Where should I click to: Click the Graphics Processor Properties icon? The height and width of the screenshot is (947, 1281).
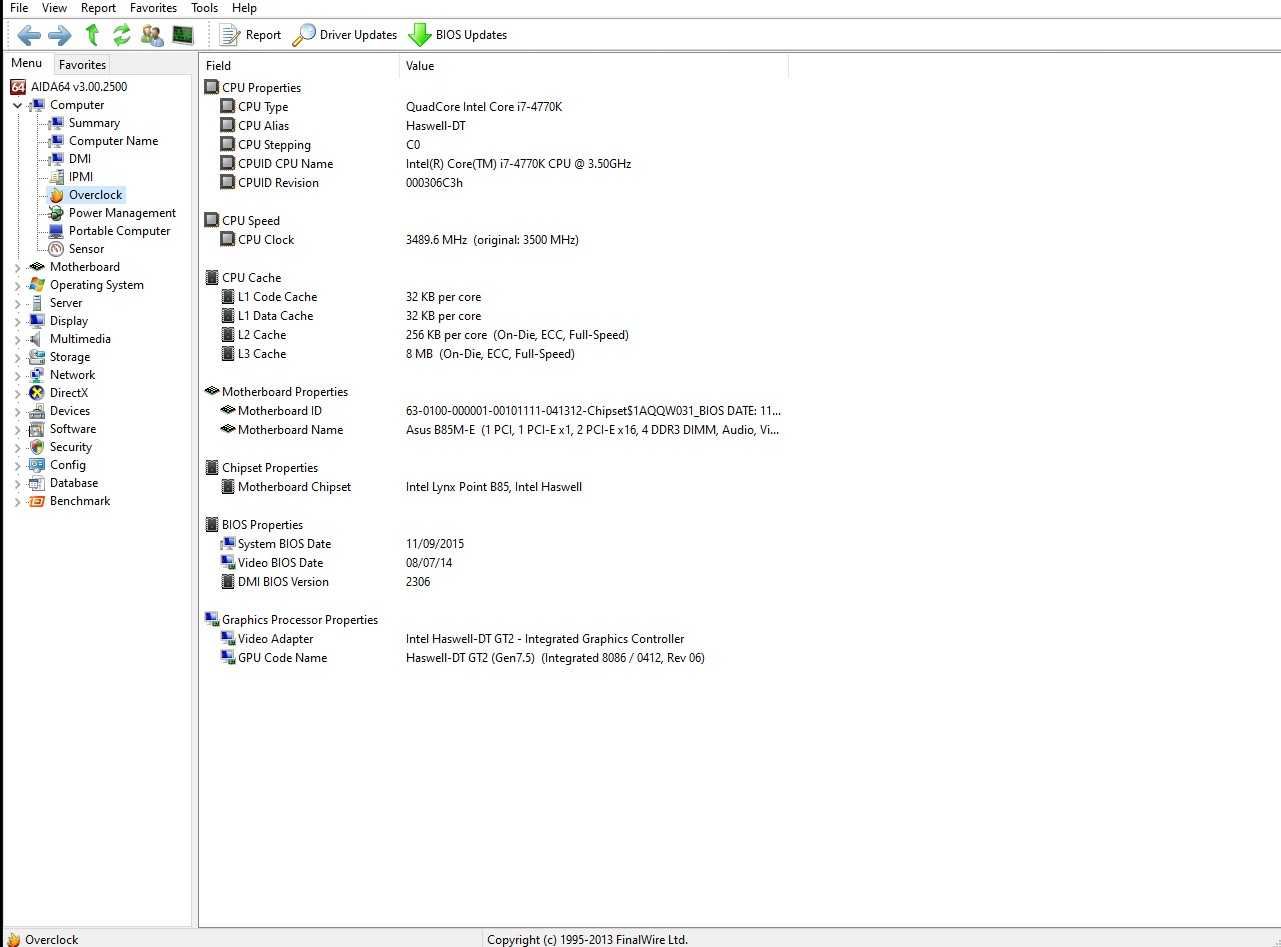pyautogui.click(x=212, y=620)
